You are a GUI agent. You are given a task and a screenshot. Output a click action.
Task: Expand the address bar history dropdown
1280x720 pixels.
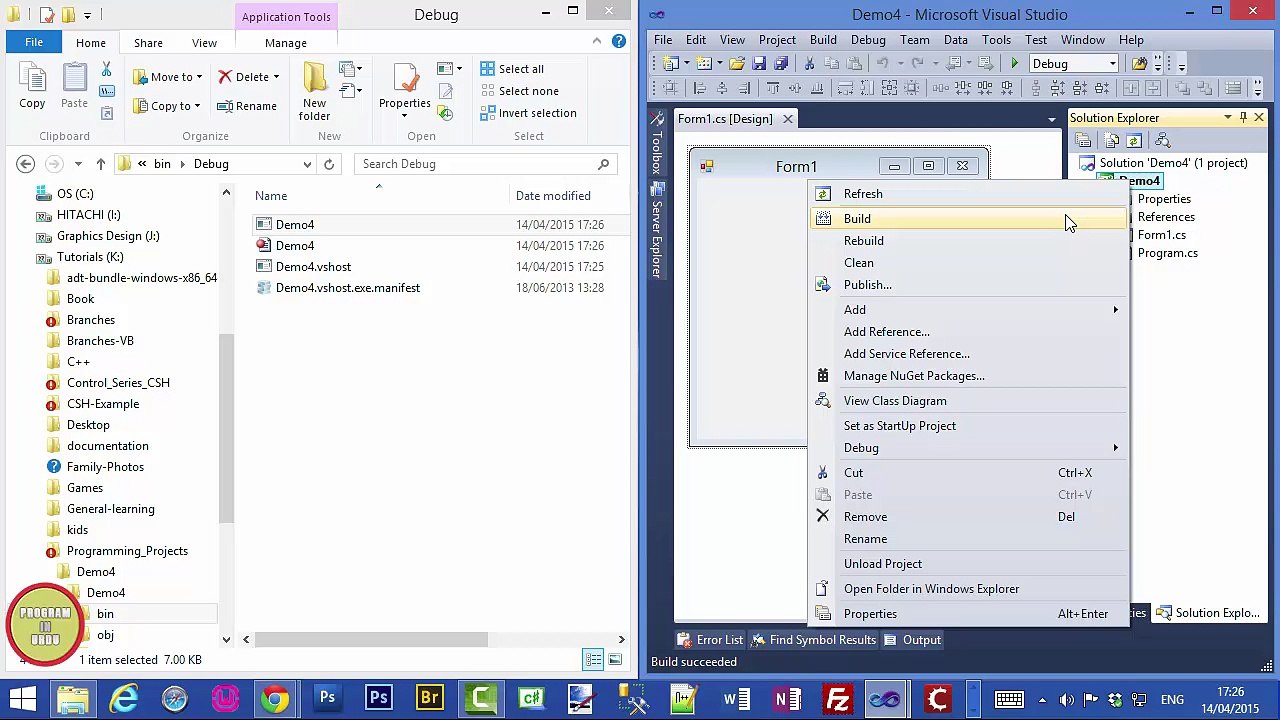[307, 164]
